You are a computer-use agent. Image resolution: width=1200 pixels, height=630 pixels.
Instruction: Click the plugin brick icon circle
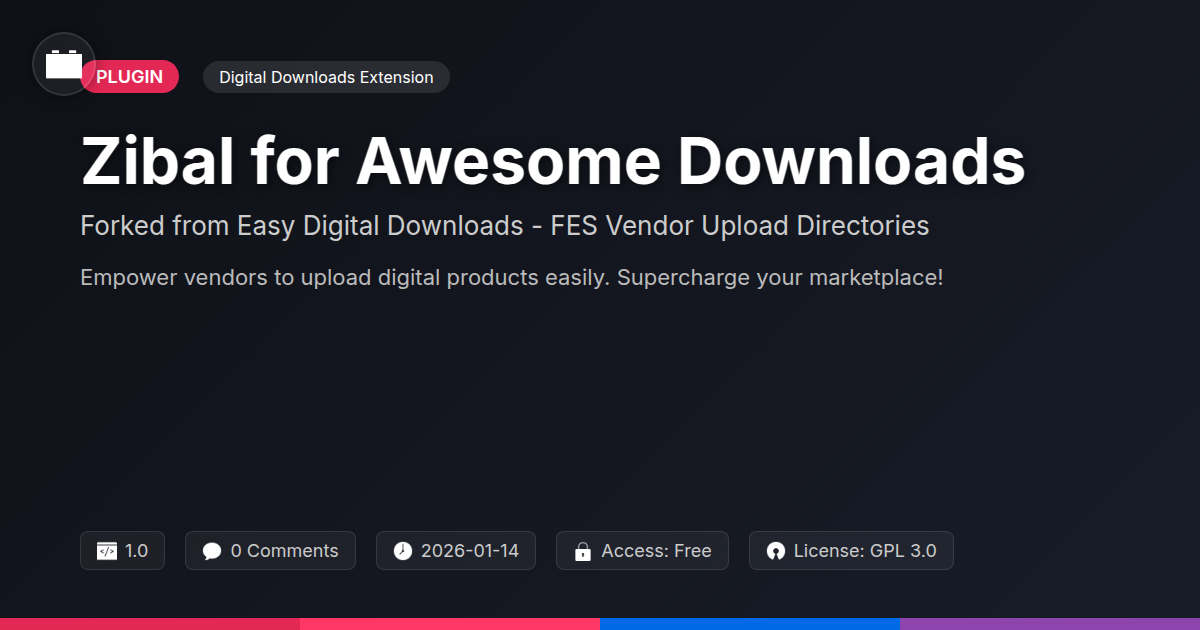(64, 64)
